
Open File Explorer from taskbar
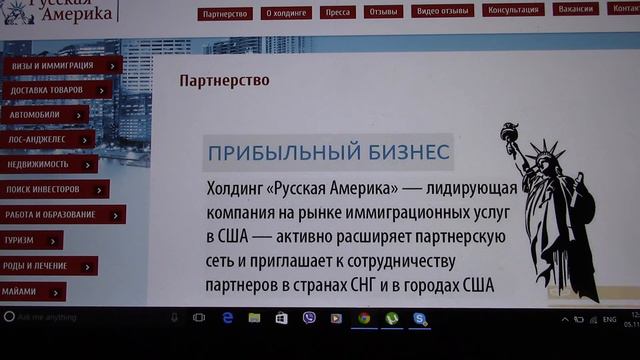[x=254, y=318]
